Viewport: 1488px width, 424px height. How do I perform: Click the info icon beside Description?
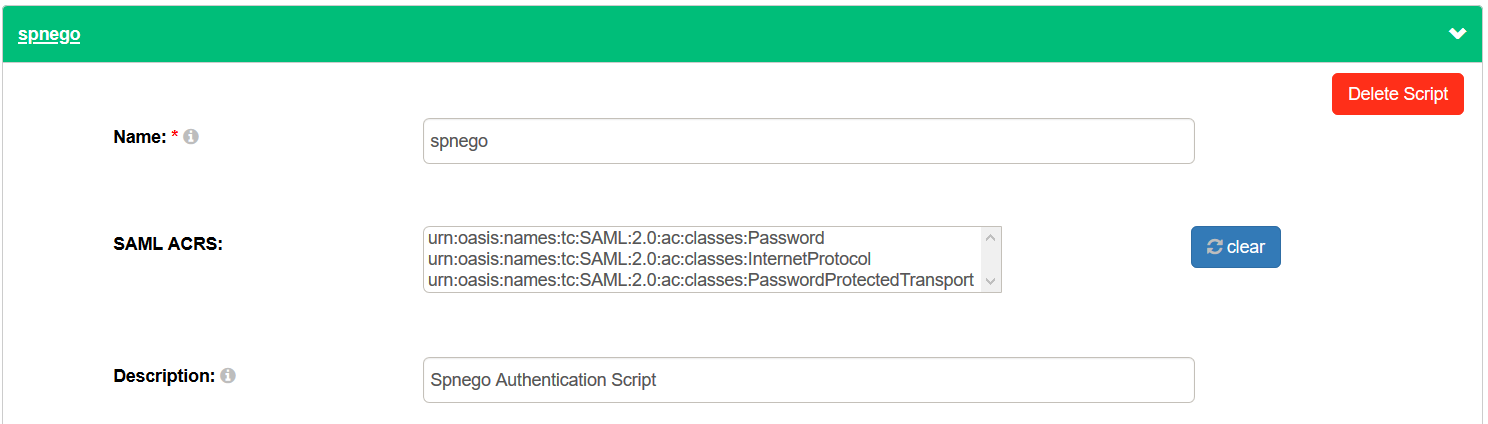click(228, 376)
